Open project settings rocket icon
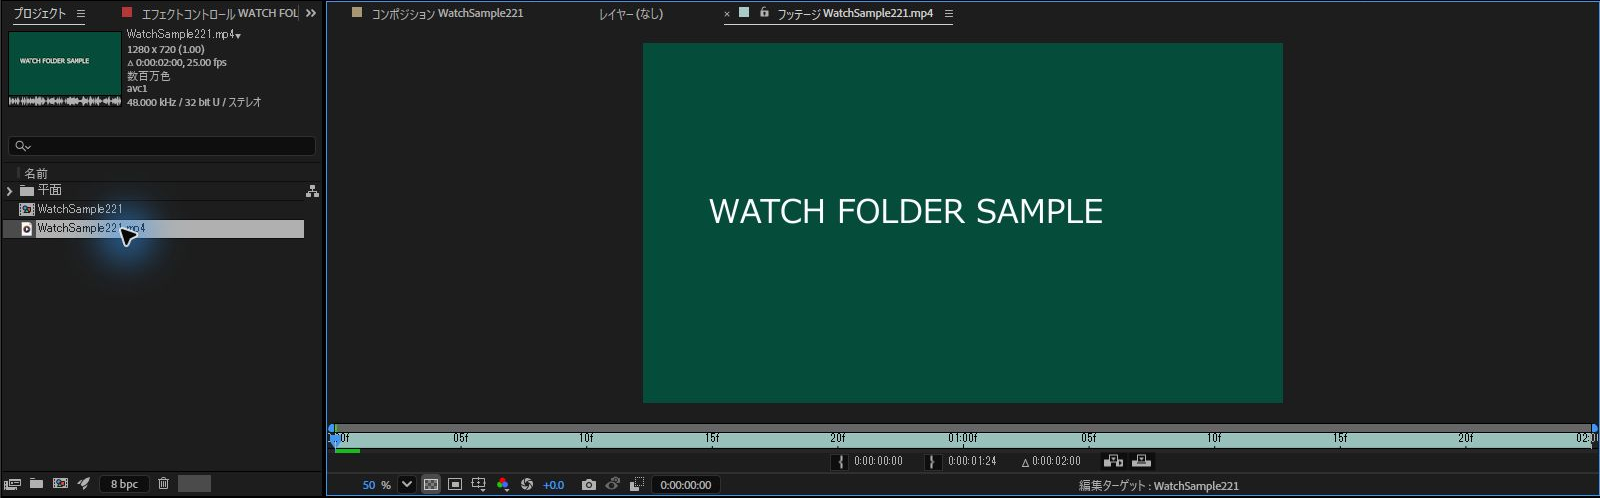Screen dimensions: 1600x498 (x=84, y=484)
